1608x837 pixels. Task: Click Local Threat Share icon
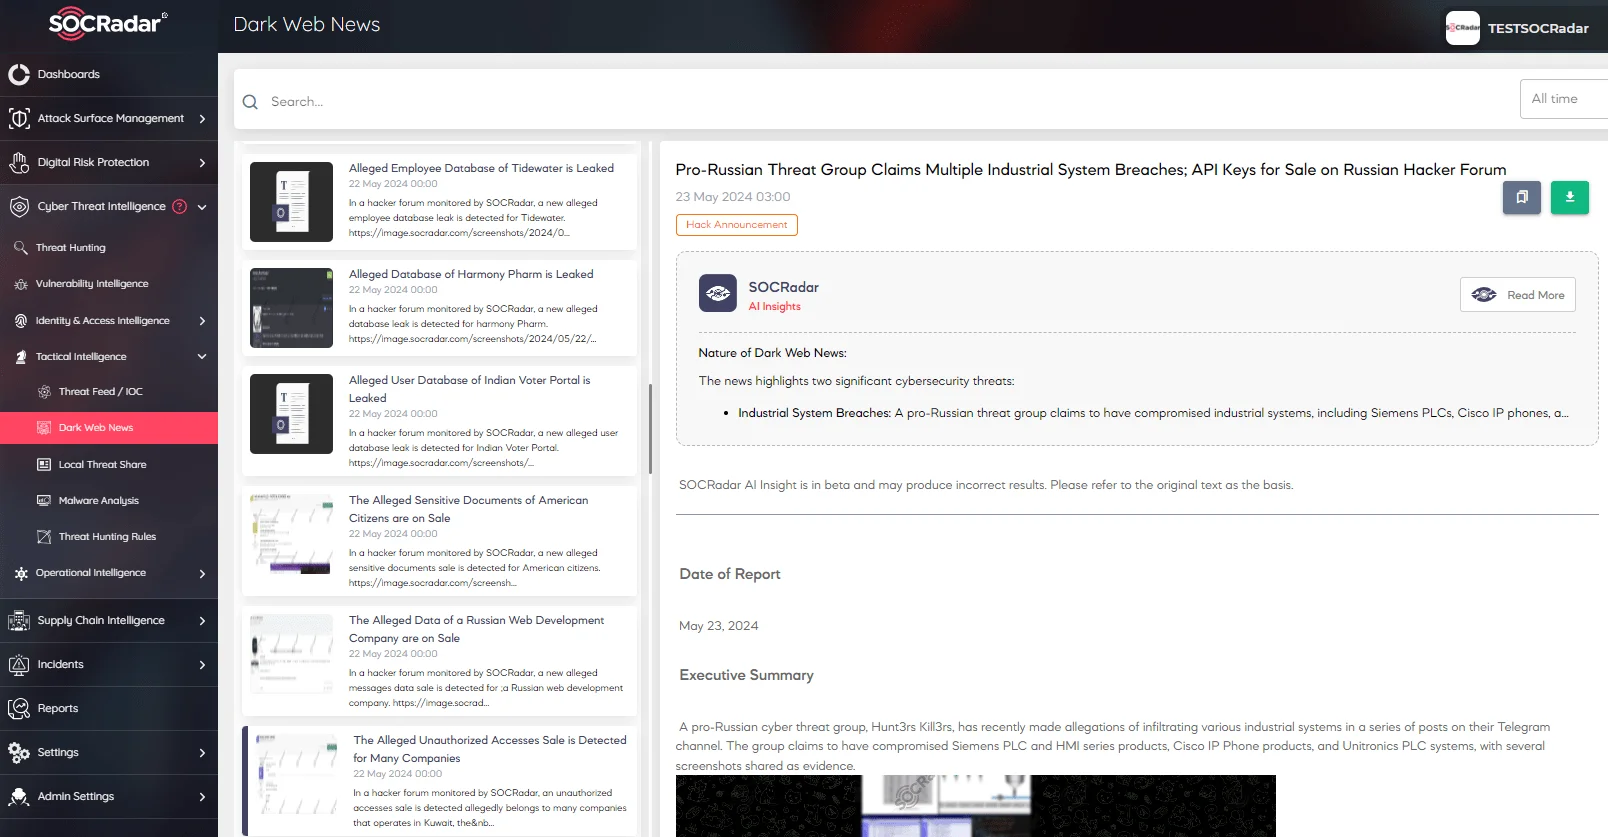pyautogui.click(x=44, y=464)
